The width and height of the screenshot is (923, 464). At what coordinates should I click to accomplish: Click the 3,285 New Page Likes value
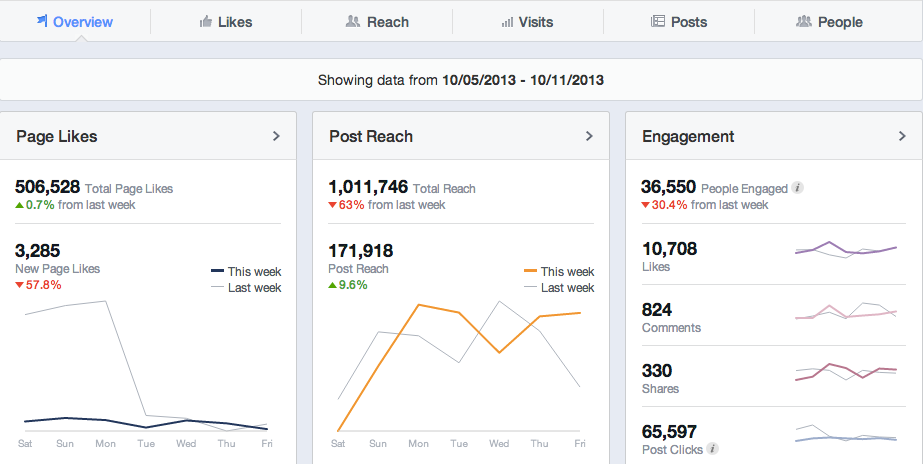point(37,251)
